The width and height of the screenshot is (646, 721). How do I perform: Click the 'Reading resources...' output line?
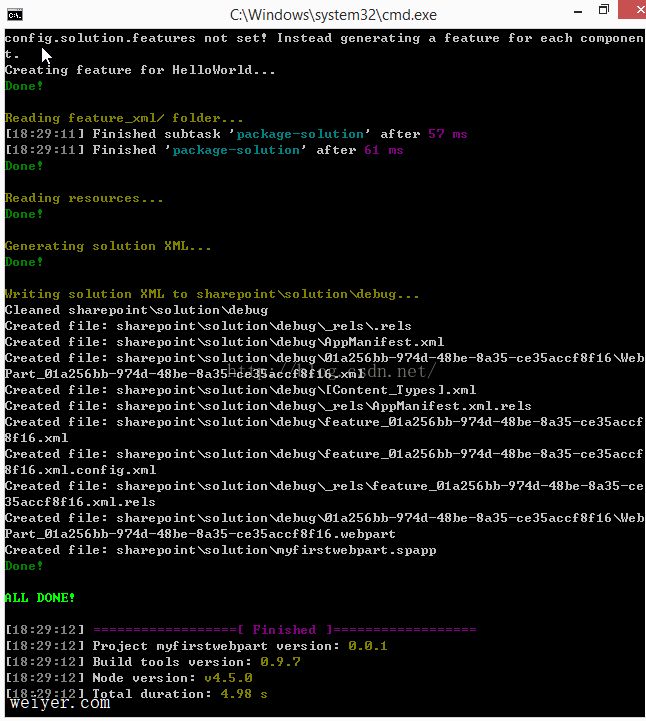pyautogui.click(x=84, y=198)
